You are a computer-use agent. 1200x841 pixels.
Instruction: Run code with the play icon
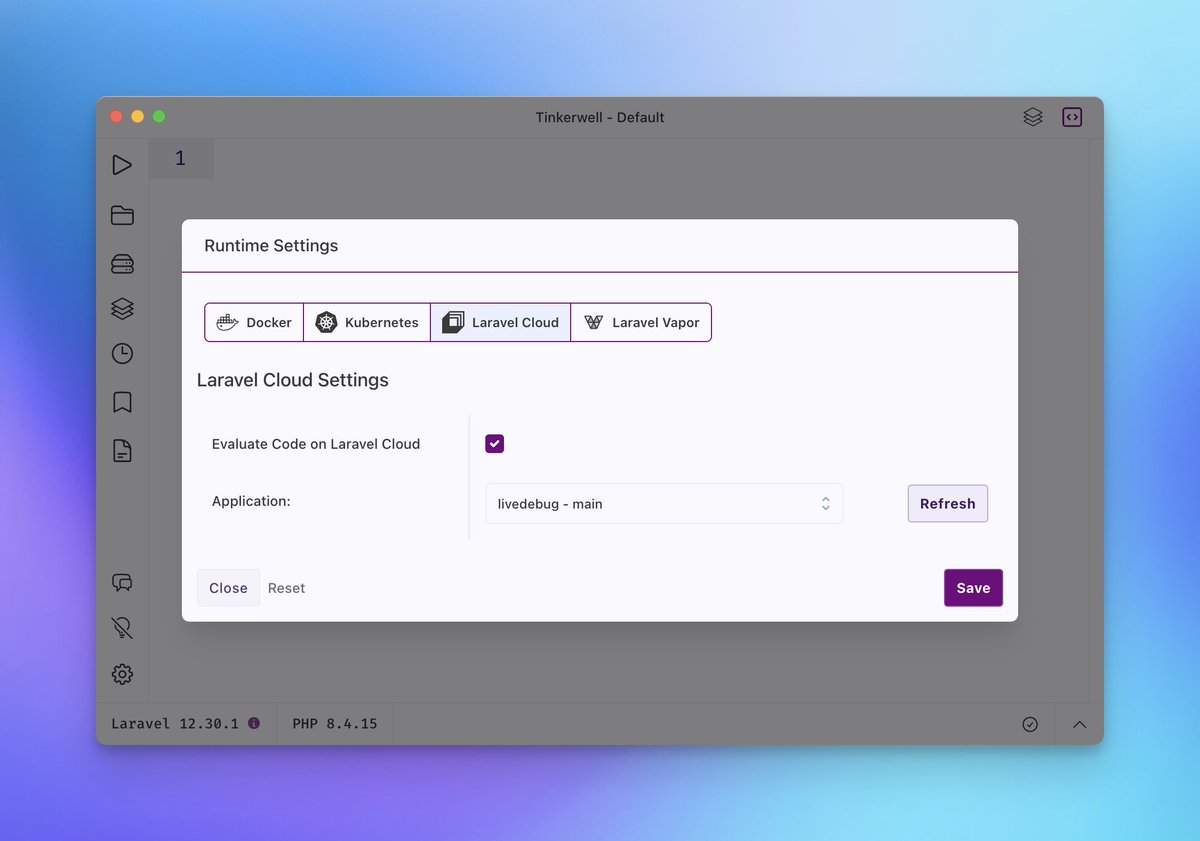[x=122, y=165]
